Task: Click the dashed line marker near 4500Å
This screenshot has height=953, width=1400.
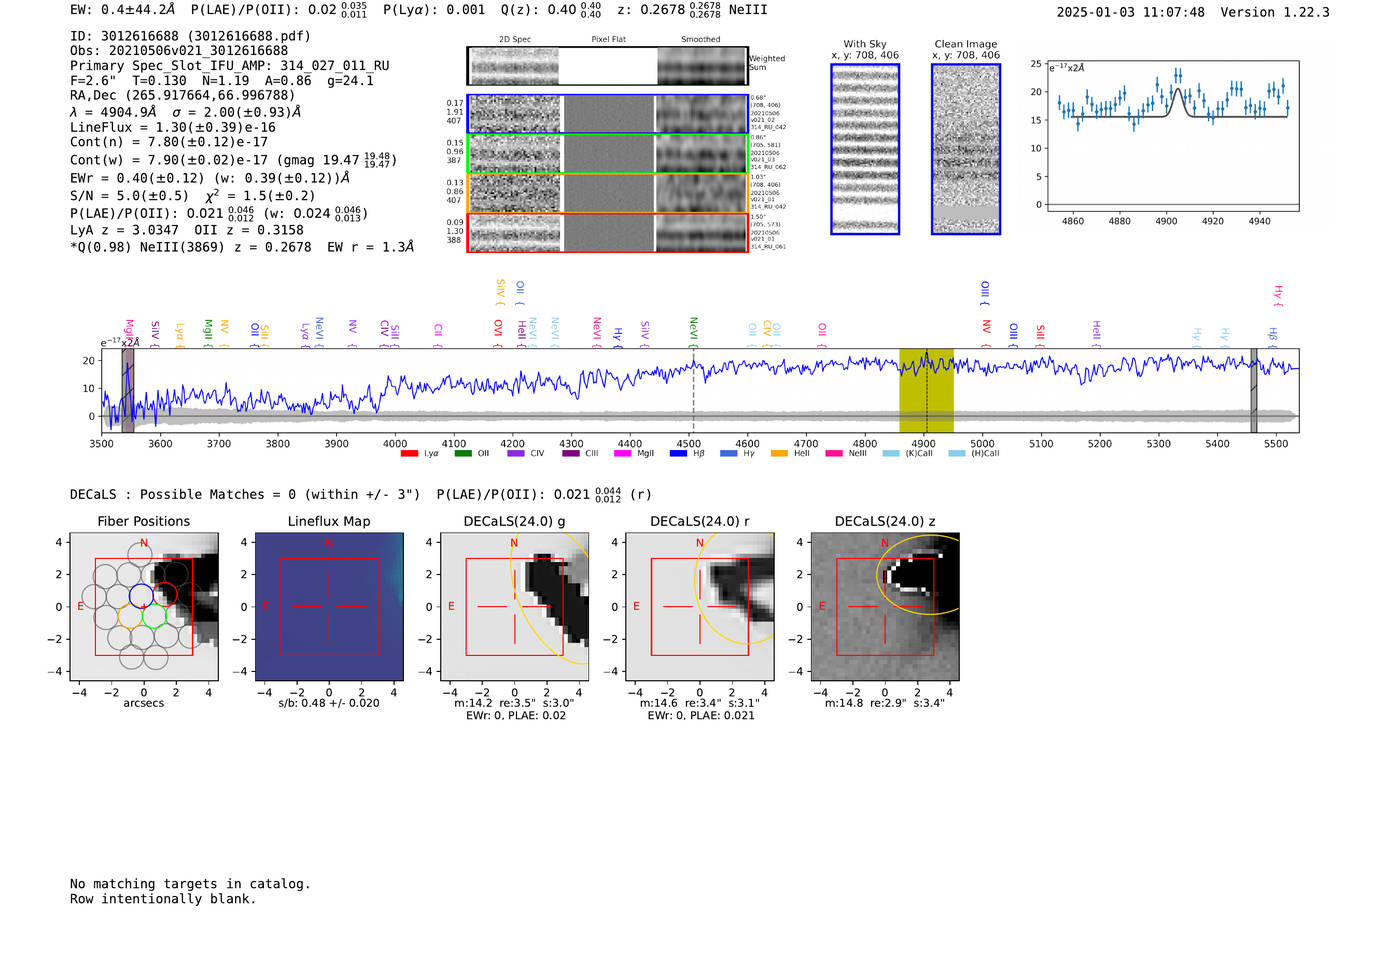Action: (x=693, y=391)
